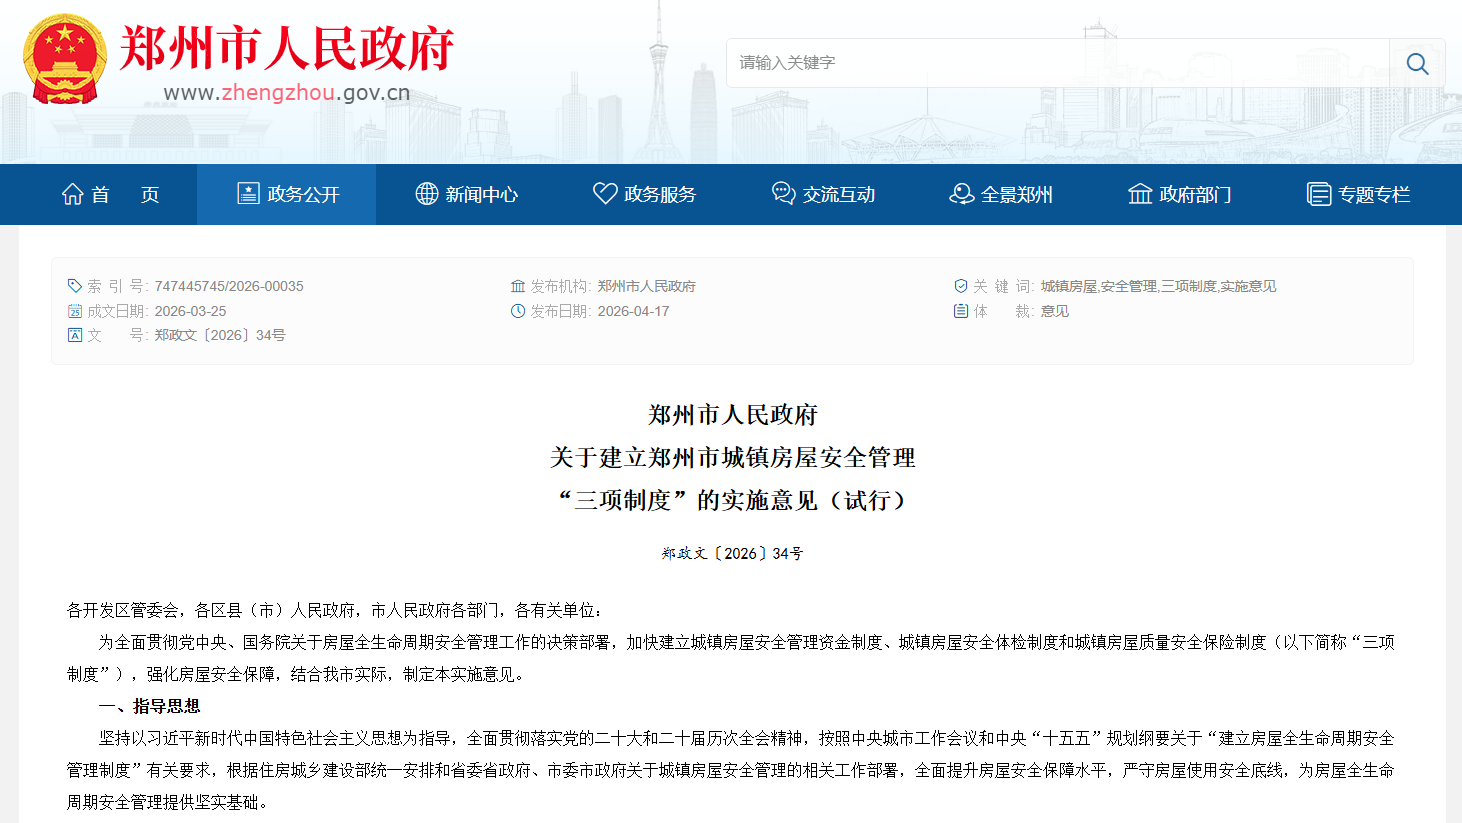This screenshot has height=823, width=1462.
Task: Click the 城镇房屋 keyword tag
Action: (x=1068, y=286)
